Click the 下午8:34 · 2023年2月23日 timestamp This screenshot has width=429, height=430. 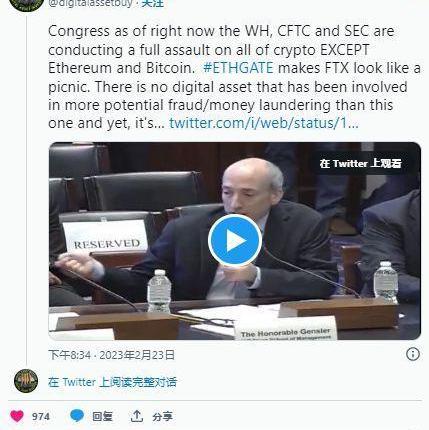111,355
